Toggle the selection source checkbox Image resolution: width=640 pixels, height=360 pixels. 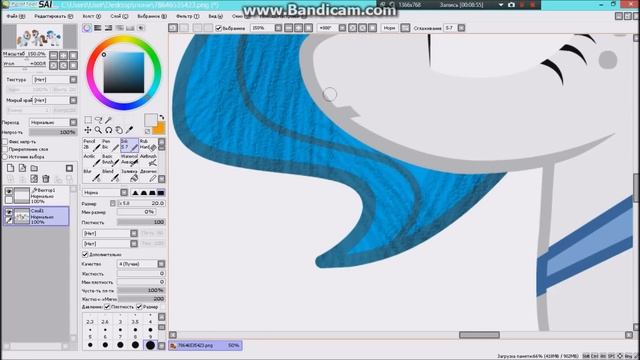click(5, 156)
